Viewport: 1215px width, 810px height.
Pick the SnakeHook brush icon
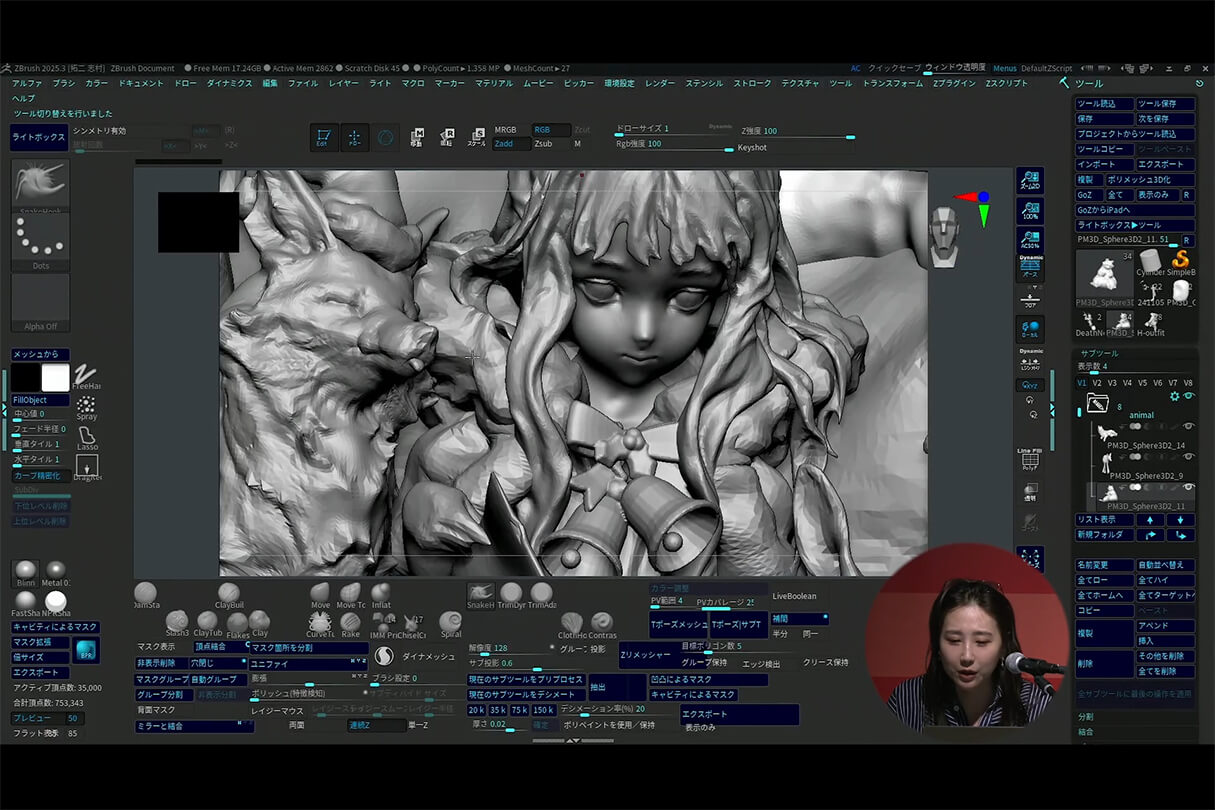coord(480,594)
